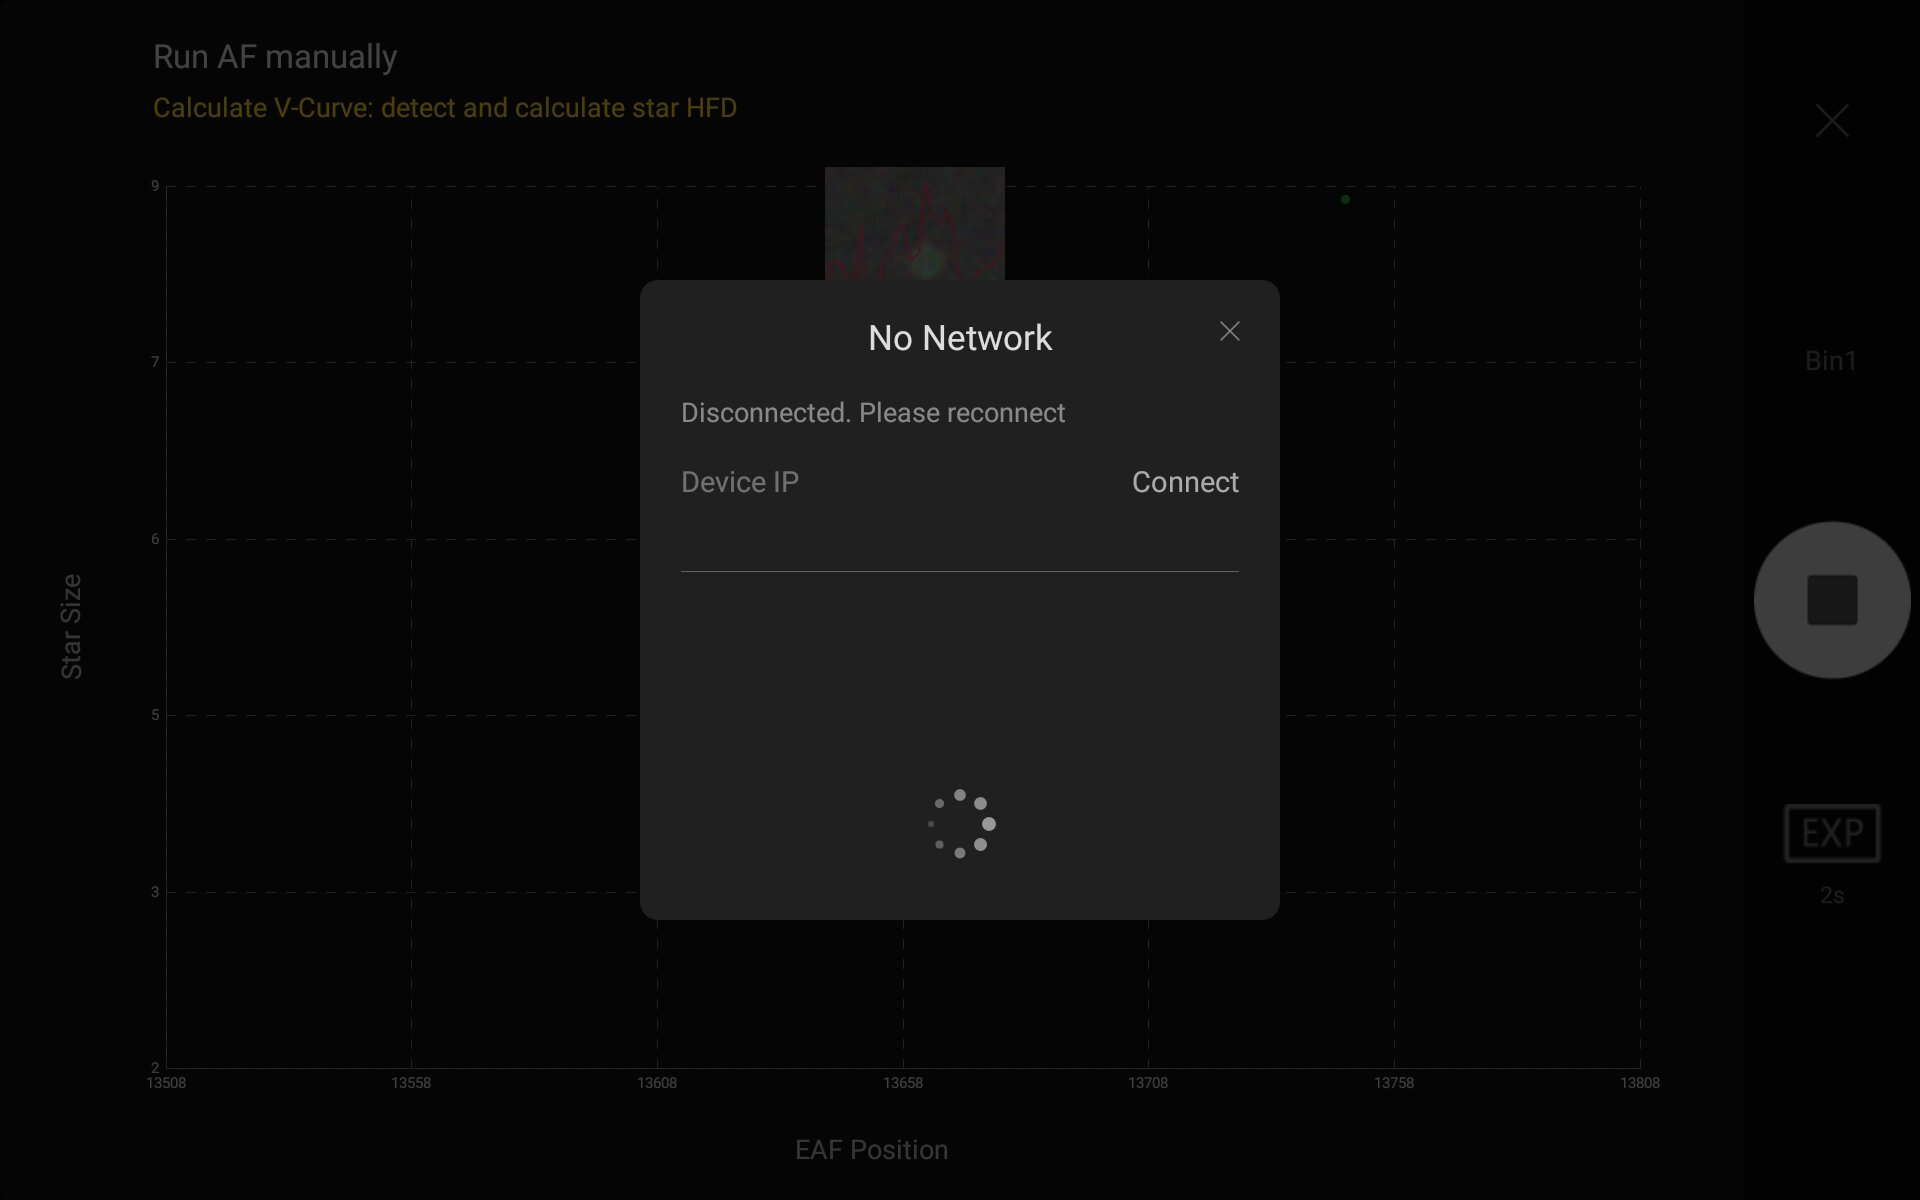This screenshot has width=1920, height=1200.
Task: Click the Star Size axis label
Action: (71, 626)
